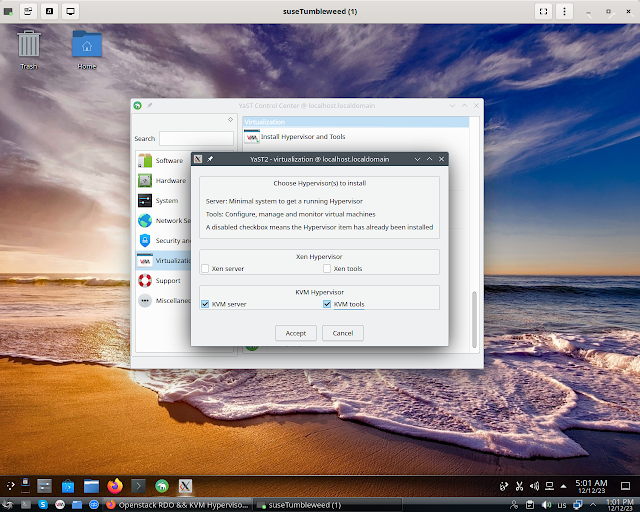Maximize the YaST2 virtualization dialog
Image resolution: width=640 pixels, height=512 pixels.
pyautogui.click(x=429, y=159)
